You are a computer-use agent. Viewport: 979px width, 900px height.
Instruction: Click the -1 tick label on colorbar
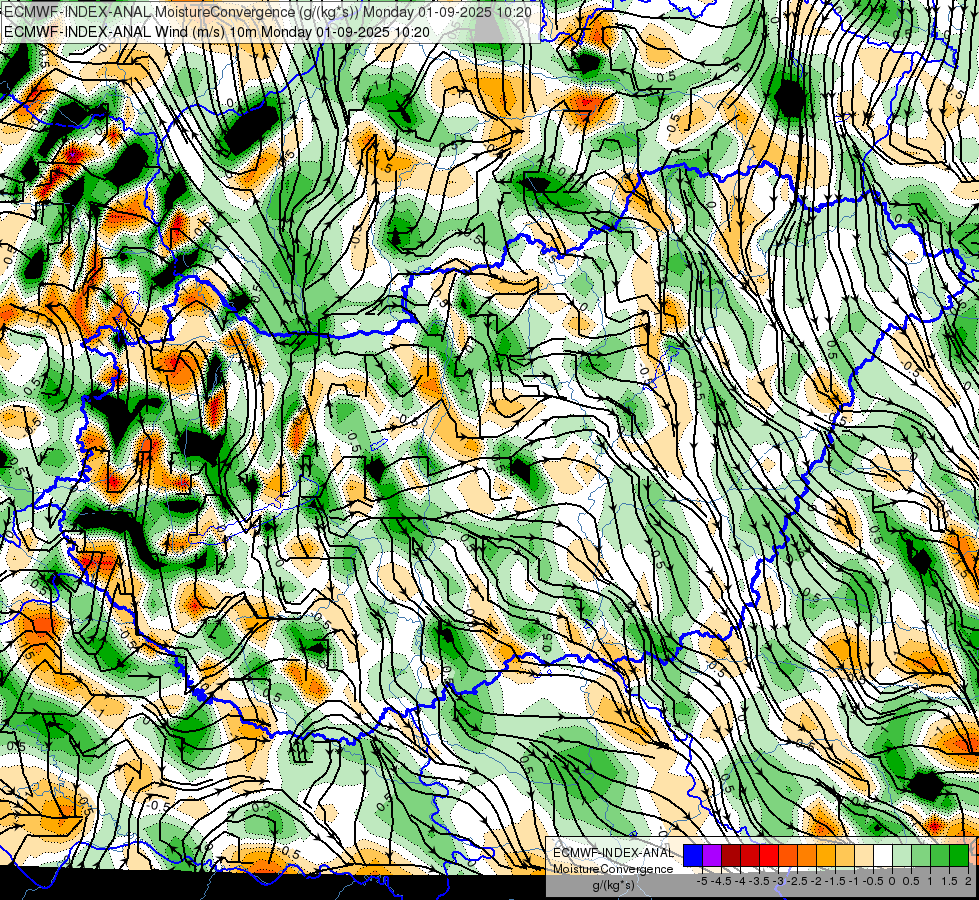[855, 881]
